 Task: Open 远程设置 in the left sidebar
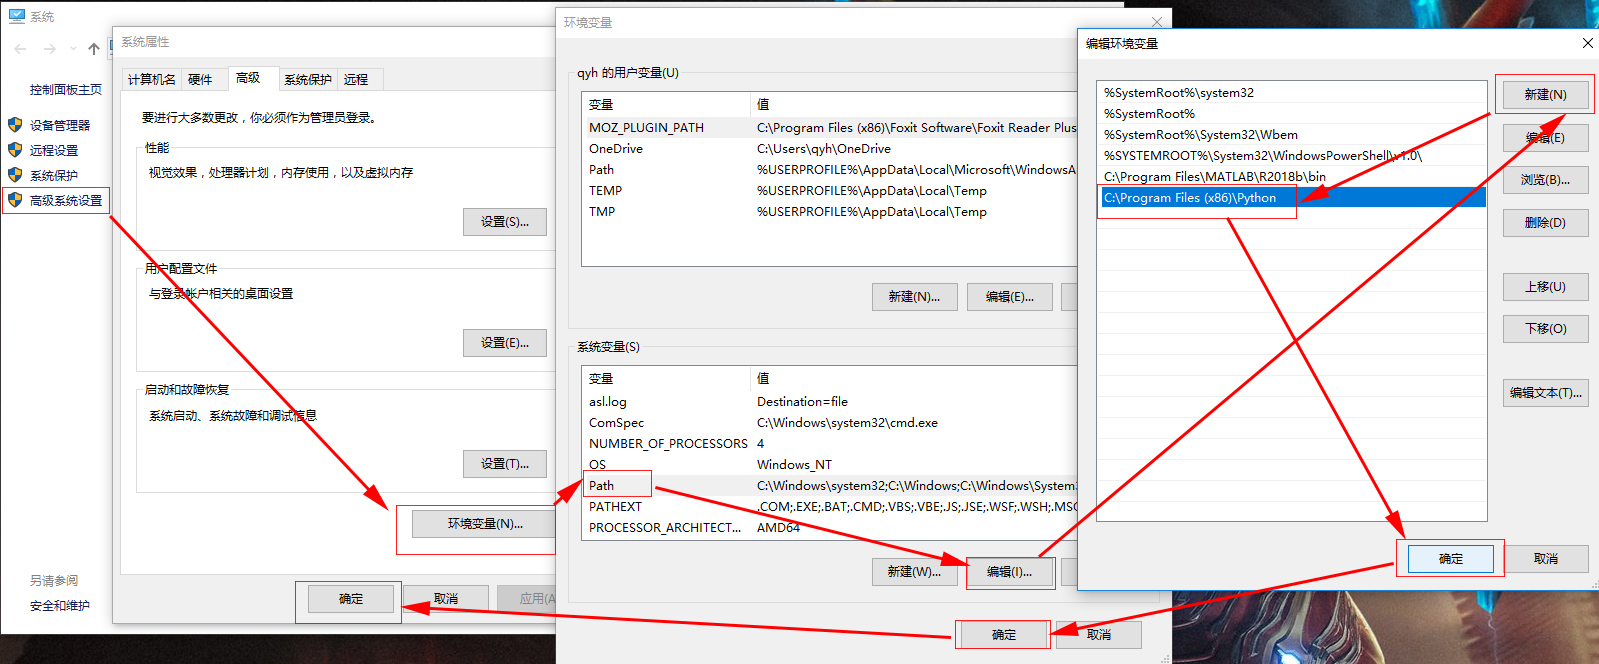[54, 150]
